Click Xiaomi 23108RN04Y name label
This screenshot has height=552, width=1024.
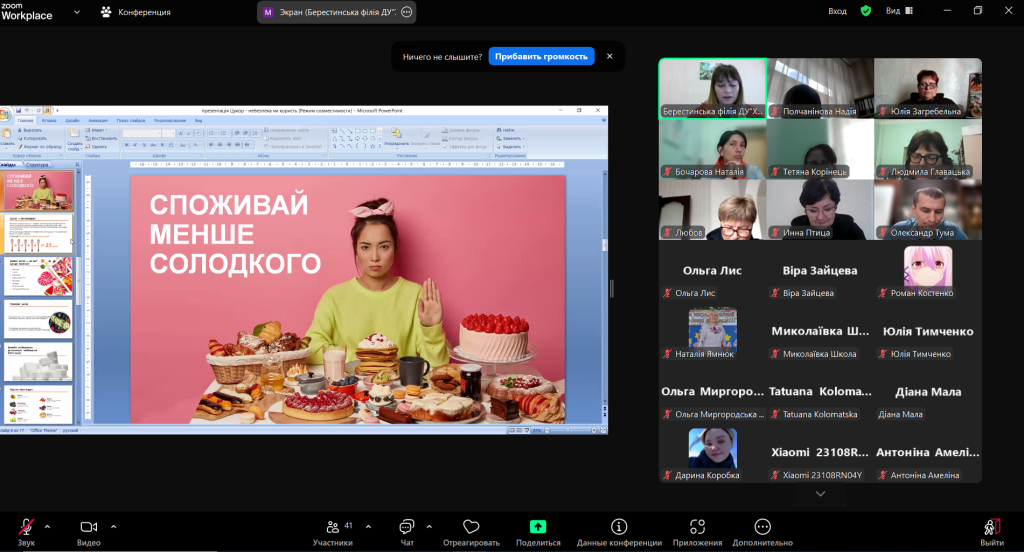point(823,475)
